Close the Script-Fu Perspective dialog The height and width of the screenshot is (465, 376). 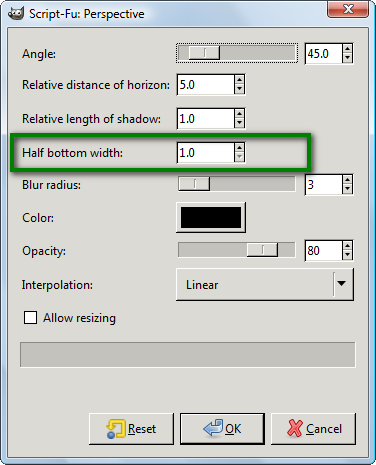point(348,9)
